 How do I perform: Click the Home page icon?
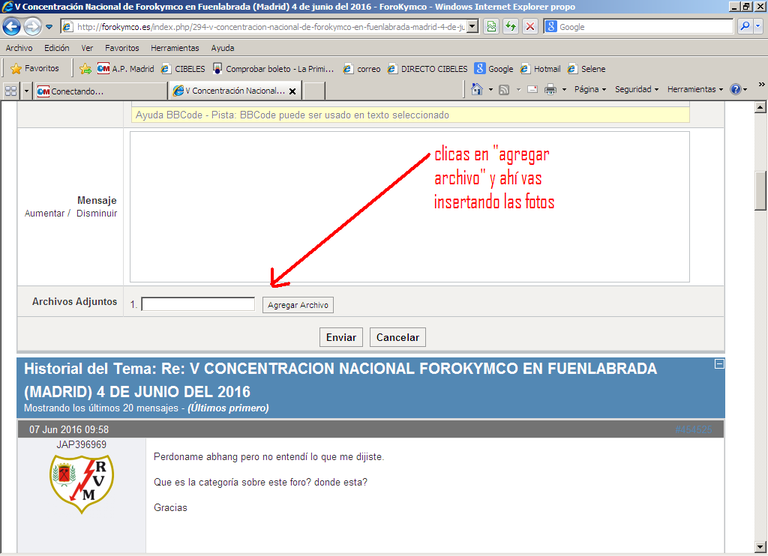click(x=477, y=89)
